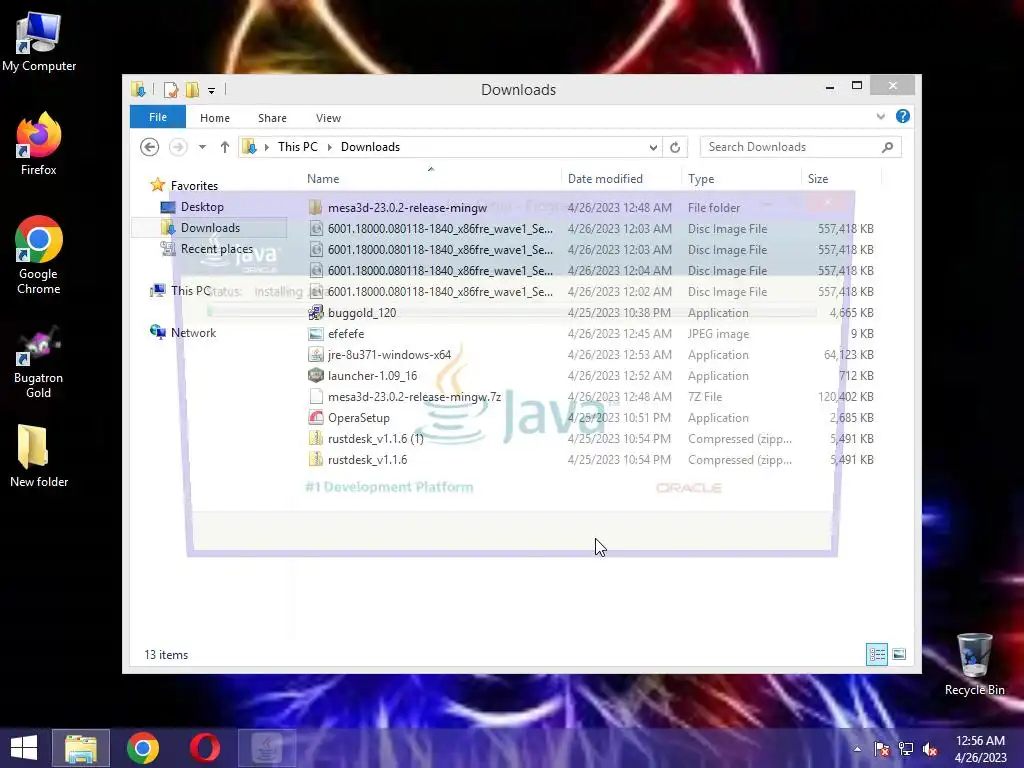Select rustdesk_v1.1.6 (1) zip file

tap(590, 439)
